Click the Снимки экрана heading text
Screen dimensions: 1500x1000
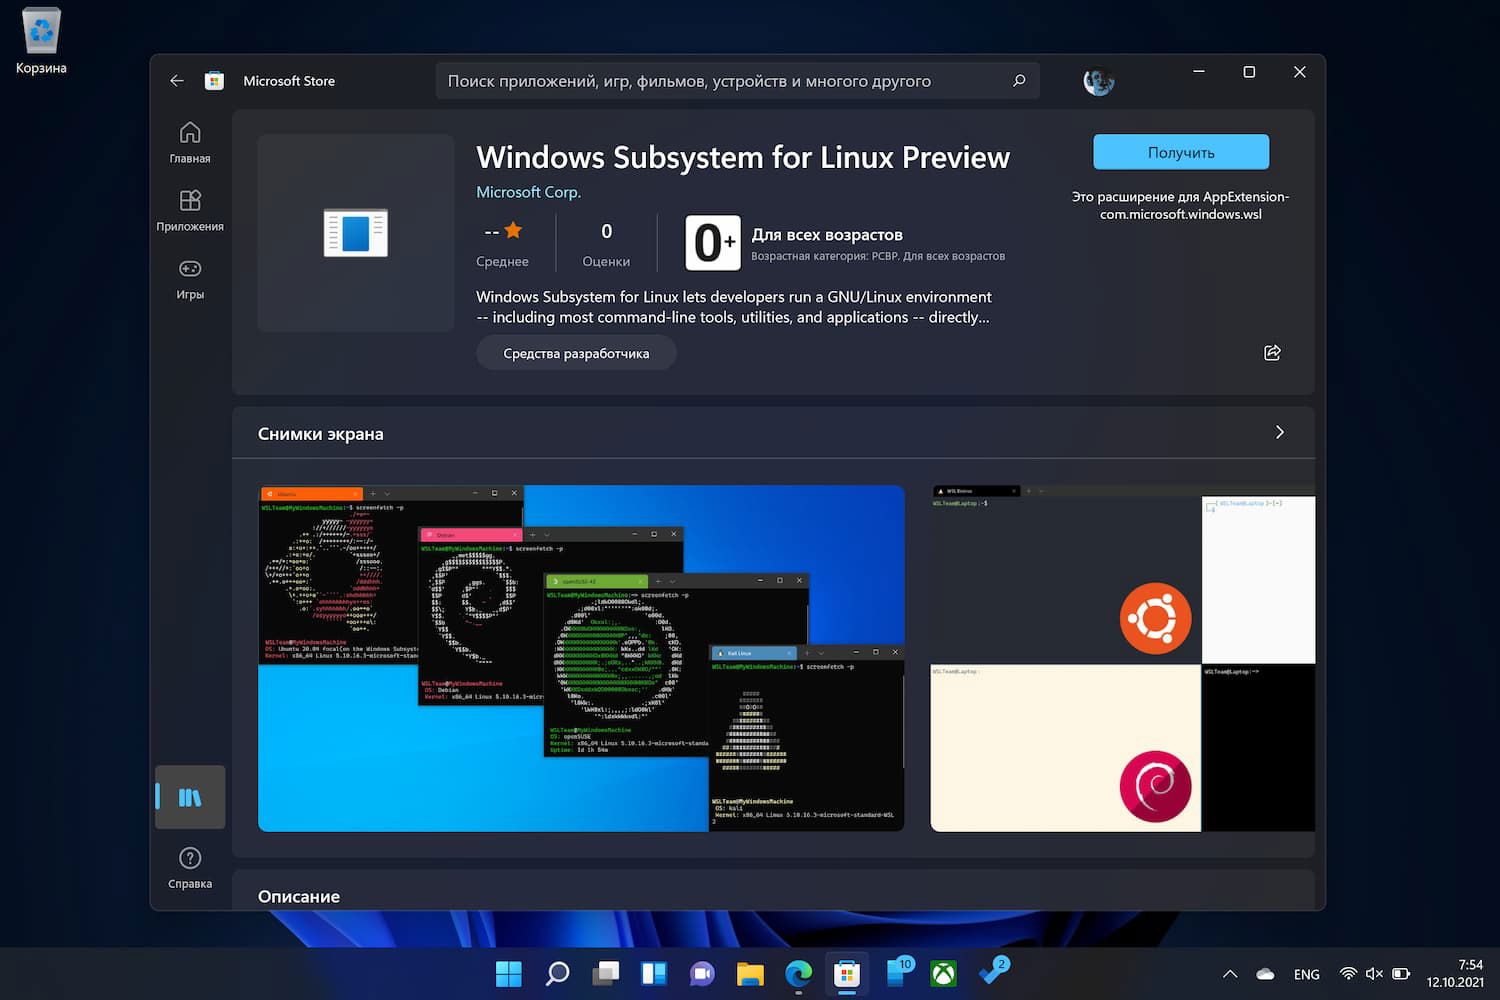tap(321, 434)
